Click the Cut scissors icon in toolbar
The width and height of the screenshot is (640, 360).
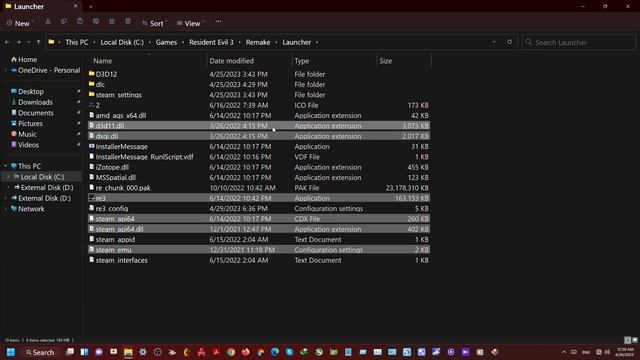click(48, 22)
